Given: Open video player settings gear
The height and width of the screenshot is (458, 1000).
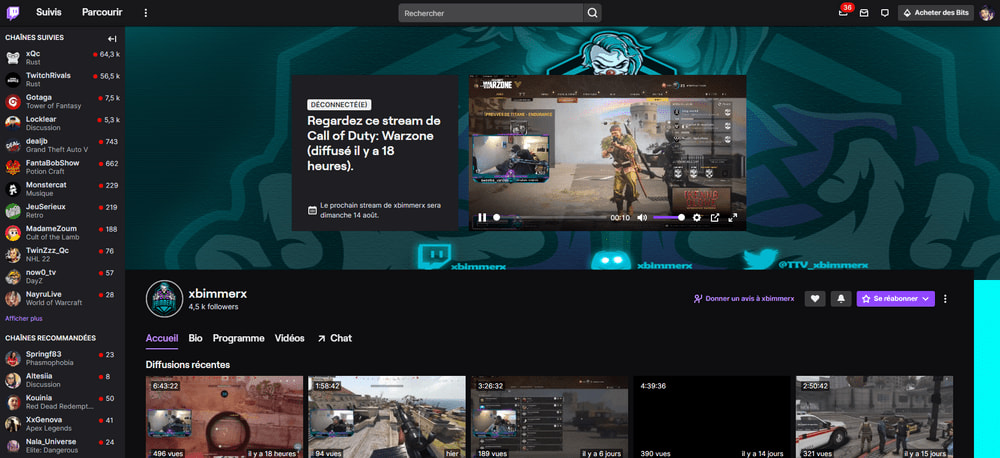Looking at the screenshot, I should coord(696,218).
